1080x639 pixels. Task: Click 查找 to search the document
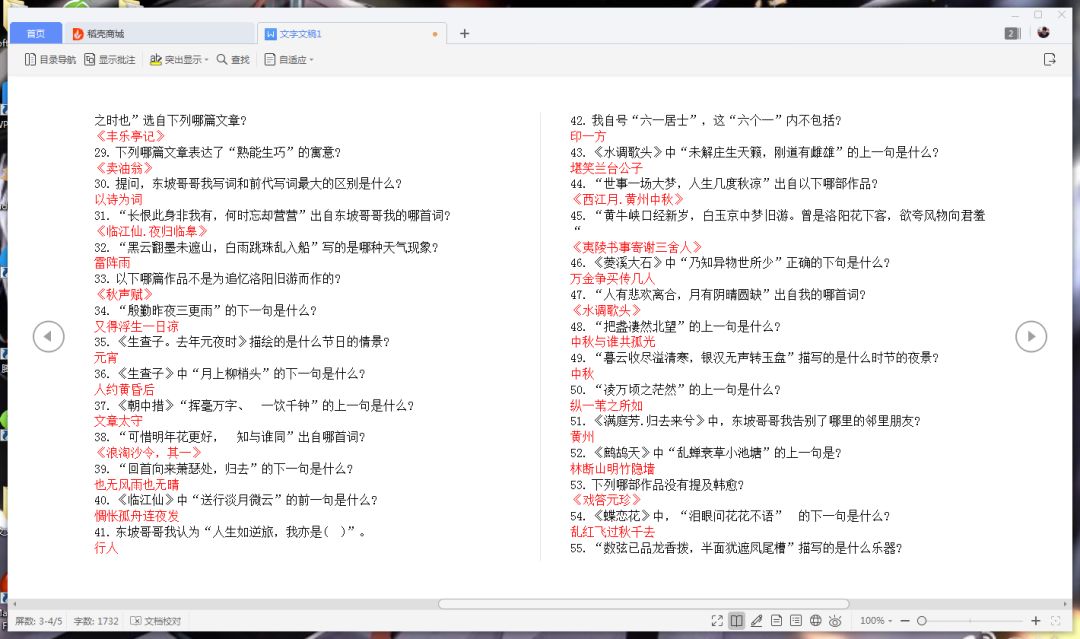click(x=233, y=60)
